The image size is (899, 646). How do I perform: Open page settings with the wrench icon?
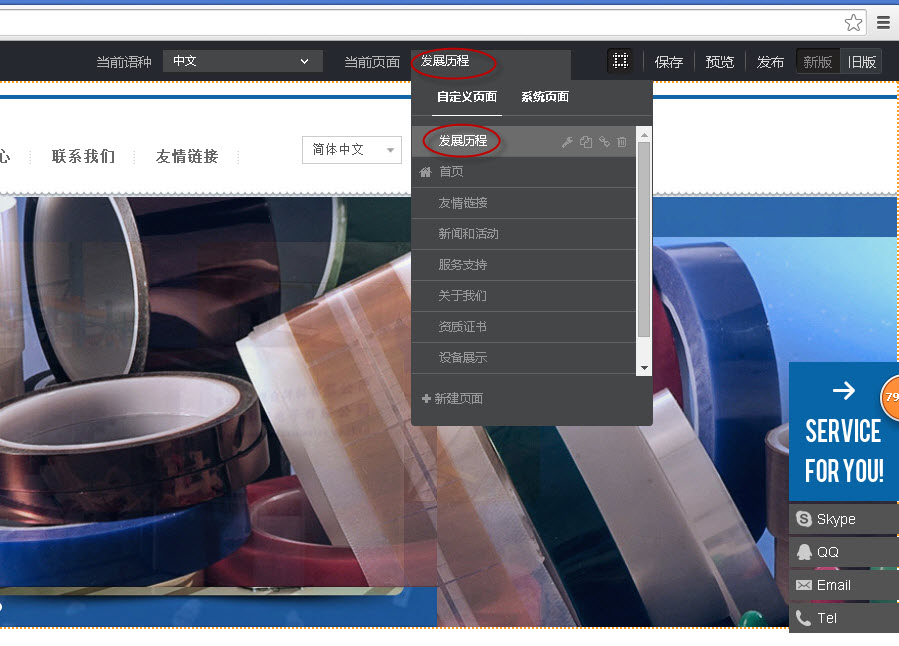pyautogui.click(x=567, y=142)
